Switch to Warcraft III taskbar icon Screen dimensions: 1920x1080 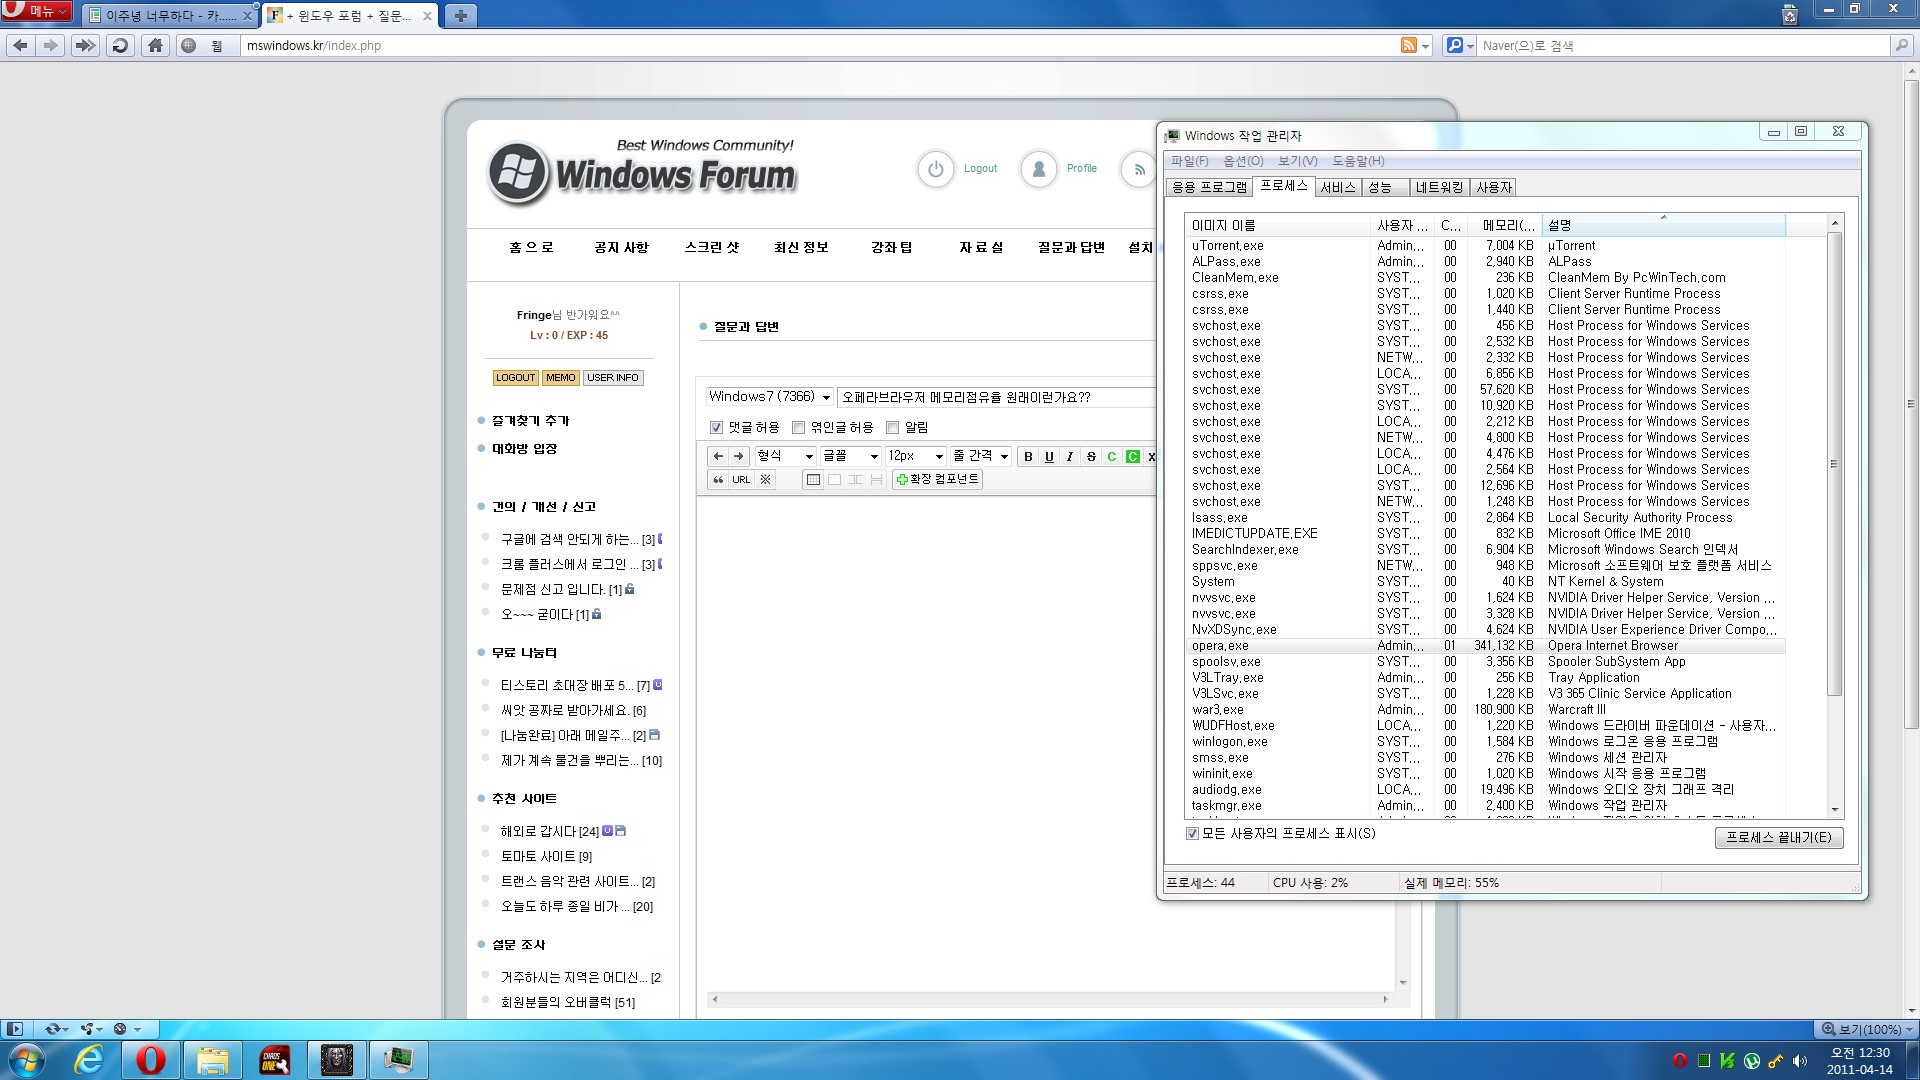point(336,1060)
